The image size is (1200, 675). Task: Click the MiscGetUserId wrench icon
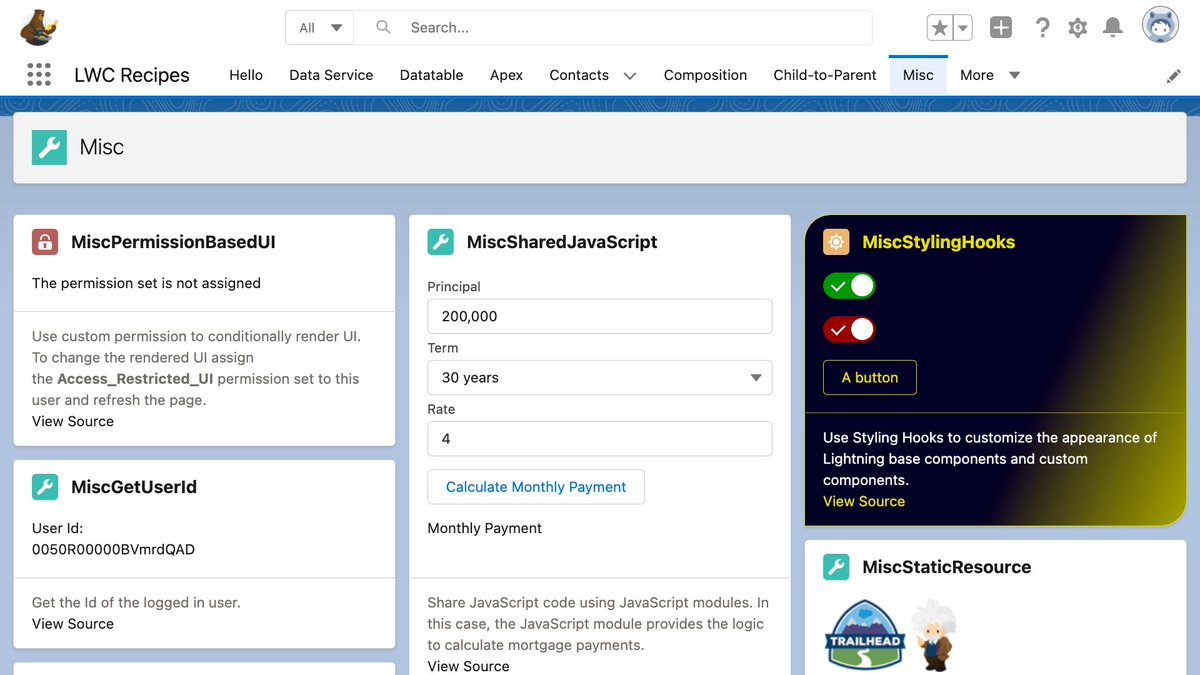coord(45,487)
